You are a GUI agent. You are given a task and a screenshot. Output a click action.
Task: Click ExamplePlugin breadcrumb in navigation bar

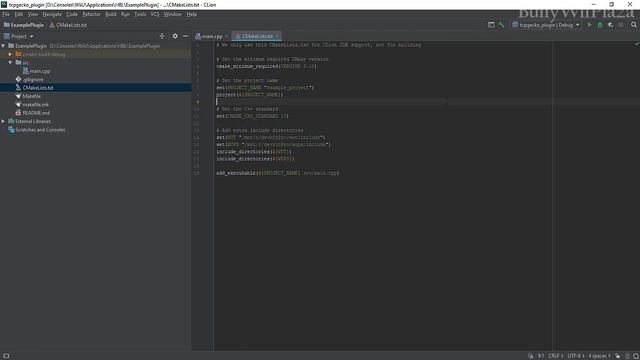[x=24, y=25]
